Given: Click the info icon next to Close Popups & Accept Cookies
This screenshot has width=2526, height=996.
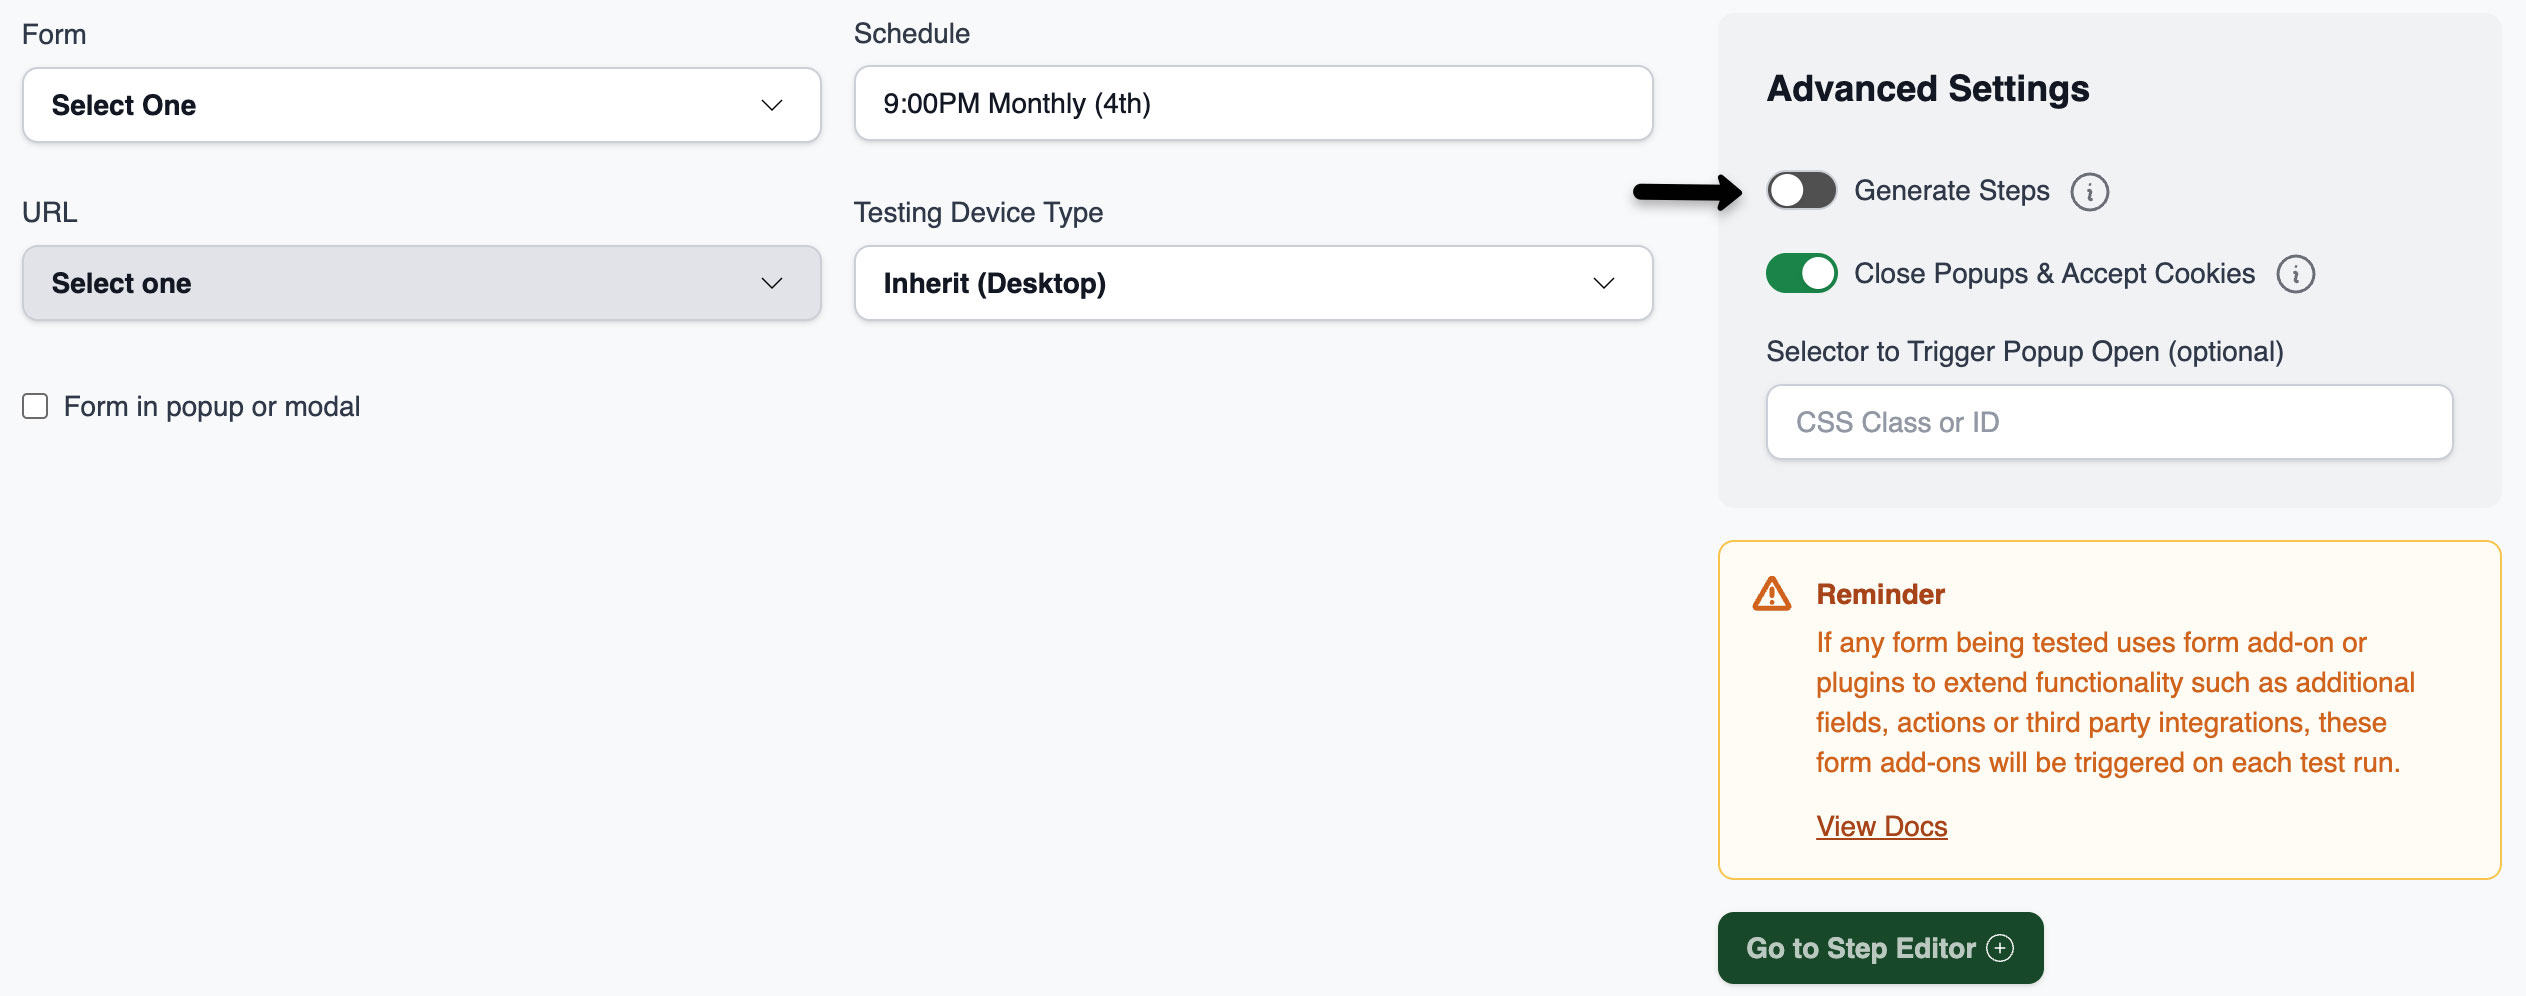Looking at the screenshot, I should [x=2295, y=274].
